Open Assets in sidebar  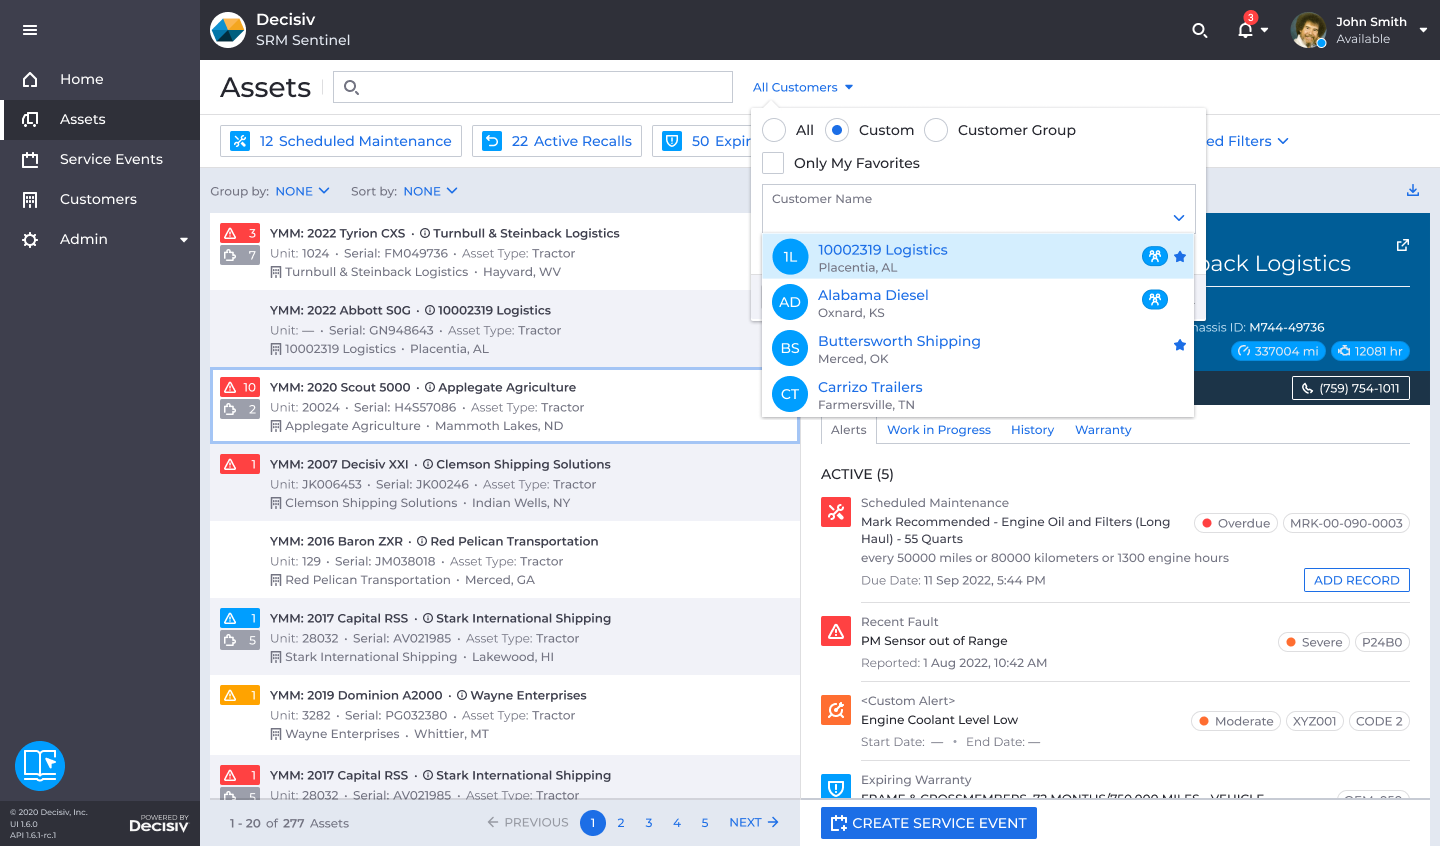100,119
